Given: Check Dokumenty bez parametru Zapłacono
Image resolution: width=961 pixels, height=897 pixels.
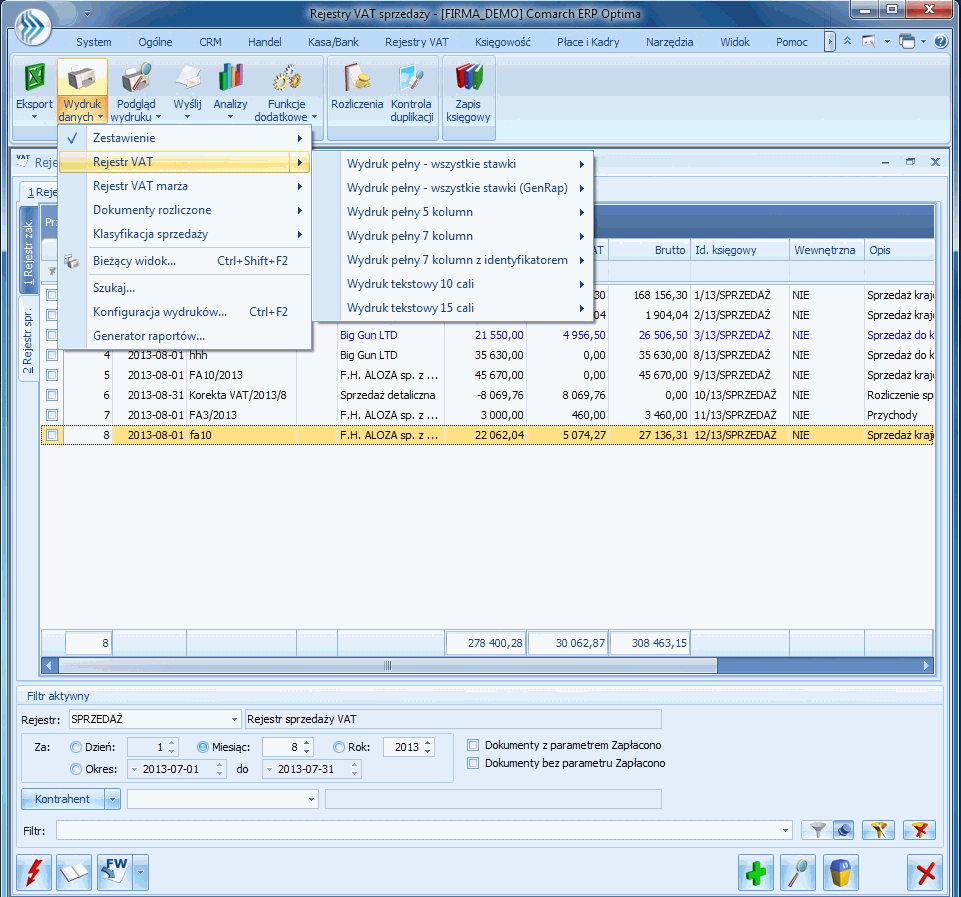Looking at the screenshot, I should pos(473,763).
